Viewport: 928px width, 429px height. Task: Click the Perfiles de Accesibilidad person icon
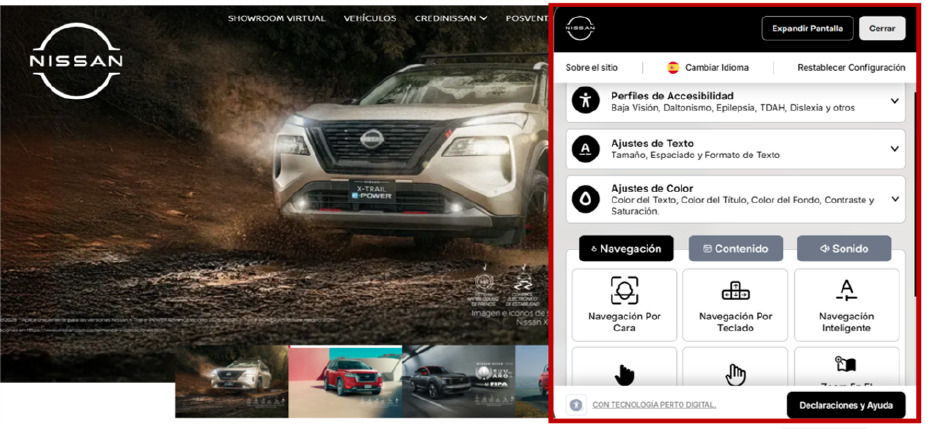585,101
